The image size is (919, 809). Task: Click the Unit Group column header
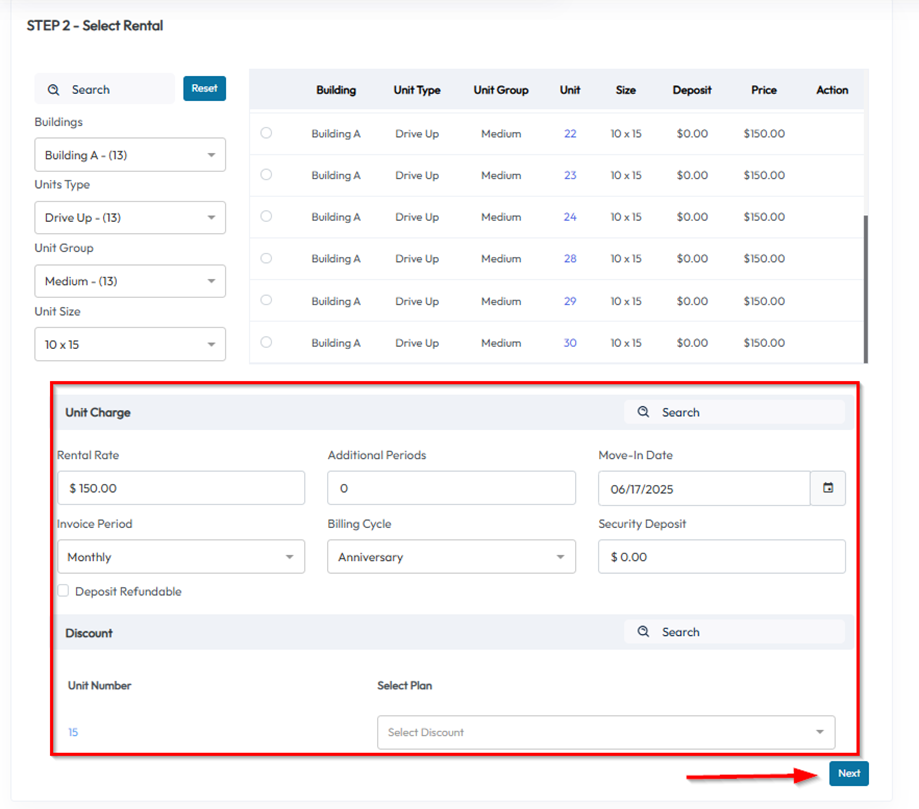501,90
